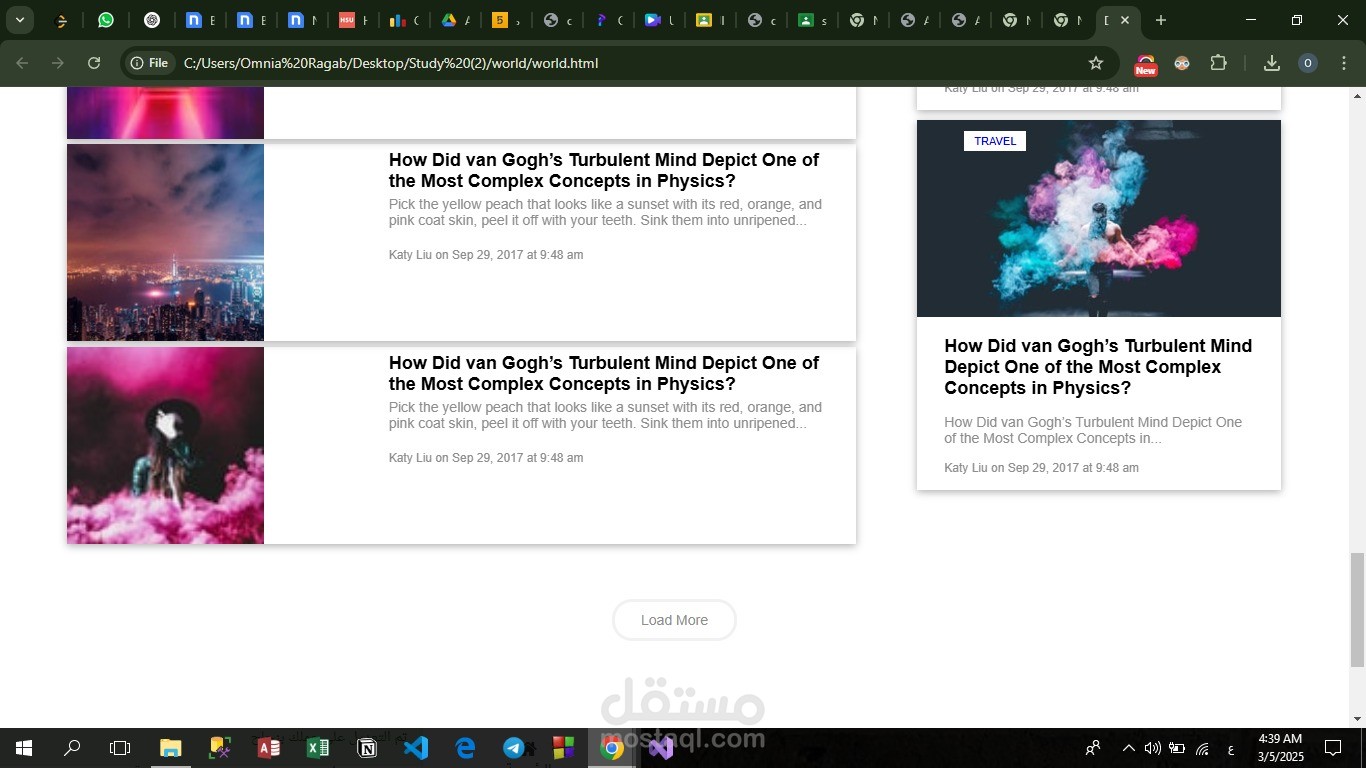1366x768 pixels.
Task: Open the Chrome taskbar icon
Action: [612, 748]
